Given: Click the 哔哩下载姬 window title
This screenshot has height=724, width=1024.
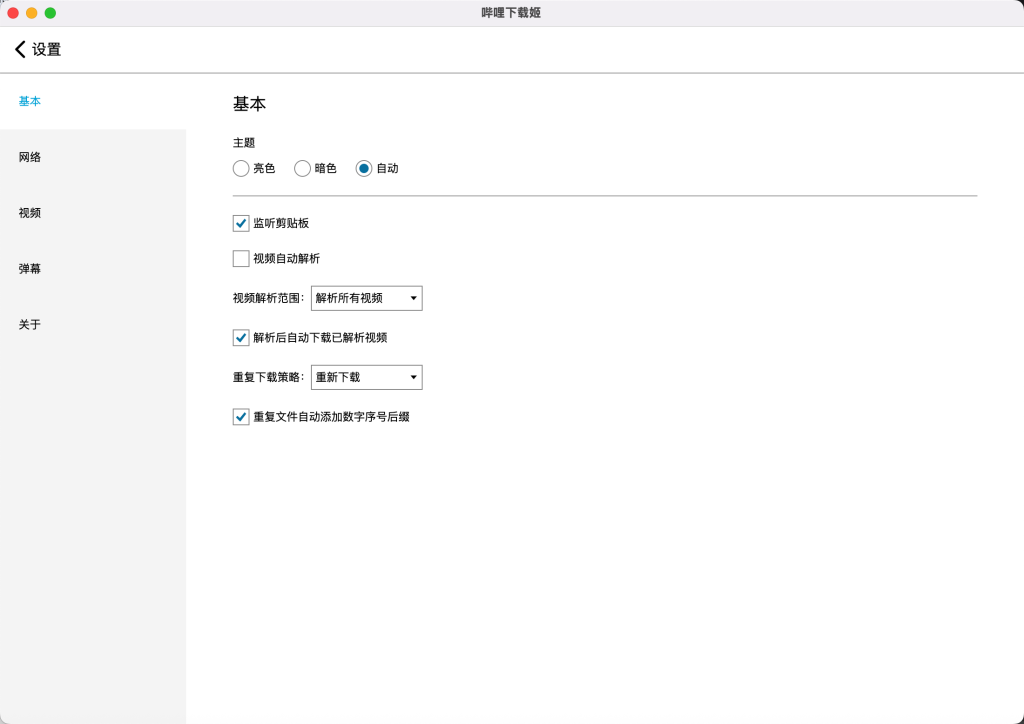Looking at the screenshot, I should tap(511, 13).
